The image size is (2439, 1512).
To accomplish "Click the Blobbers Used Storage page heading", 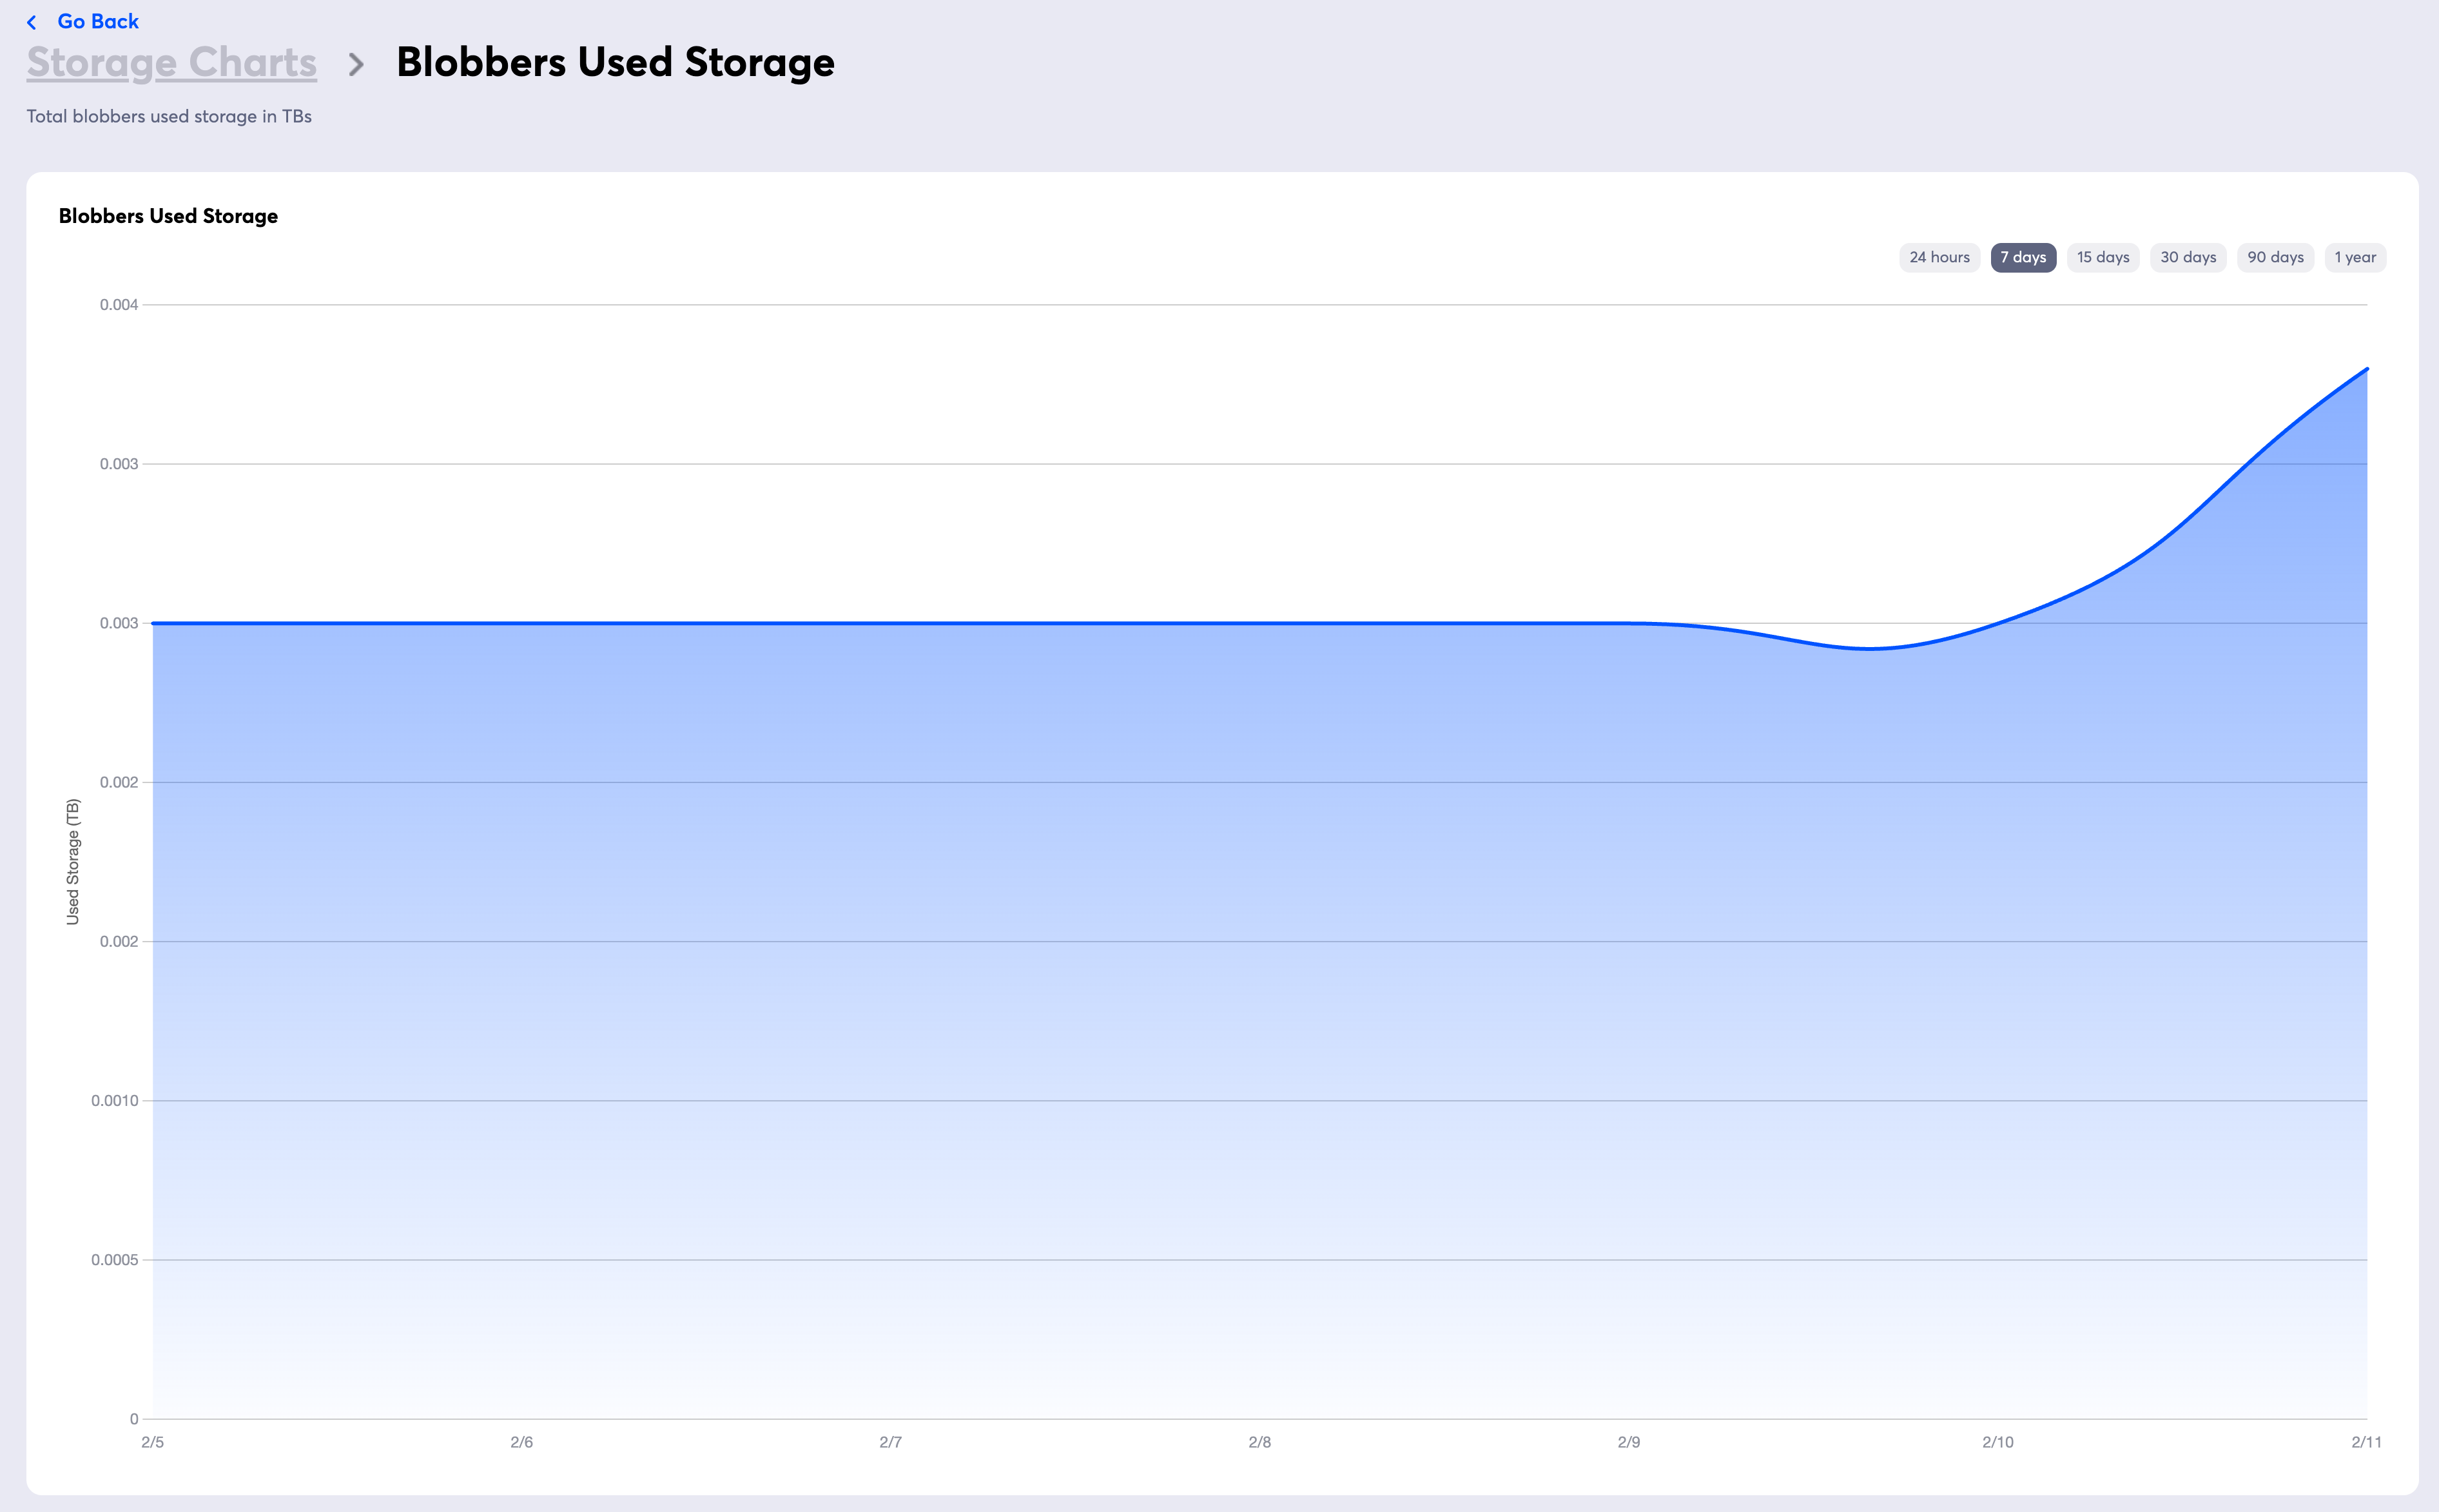I will [x=615, y=62].
